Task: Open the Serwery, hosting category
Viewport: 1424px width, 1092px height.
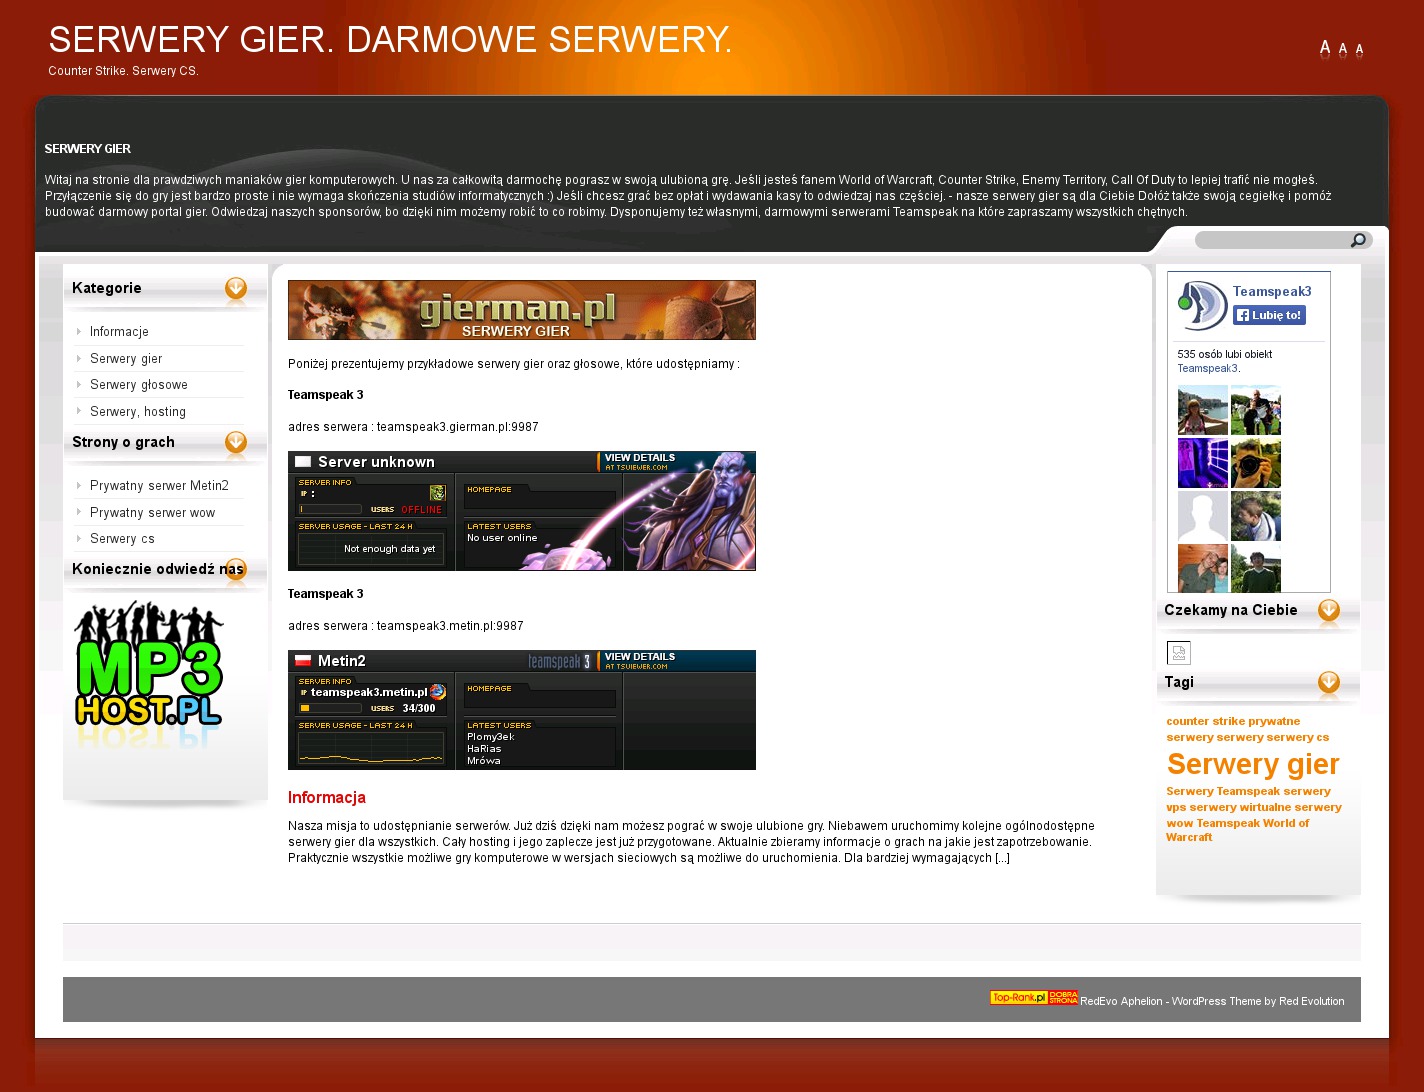Action: pos(138,412)
